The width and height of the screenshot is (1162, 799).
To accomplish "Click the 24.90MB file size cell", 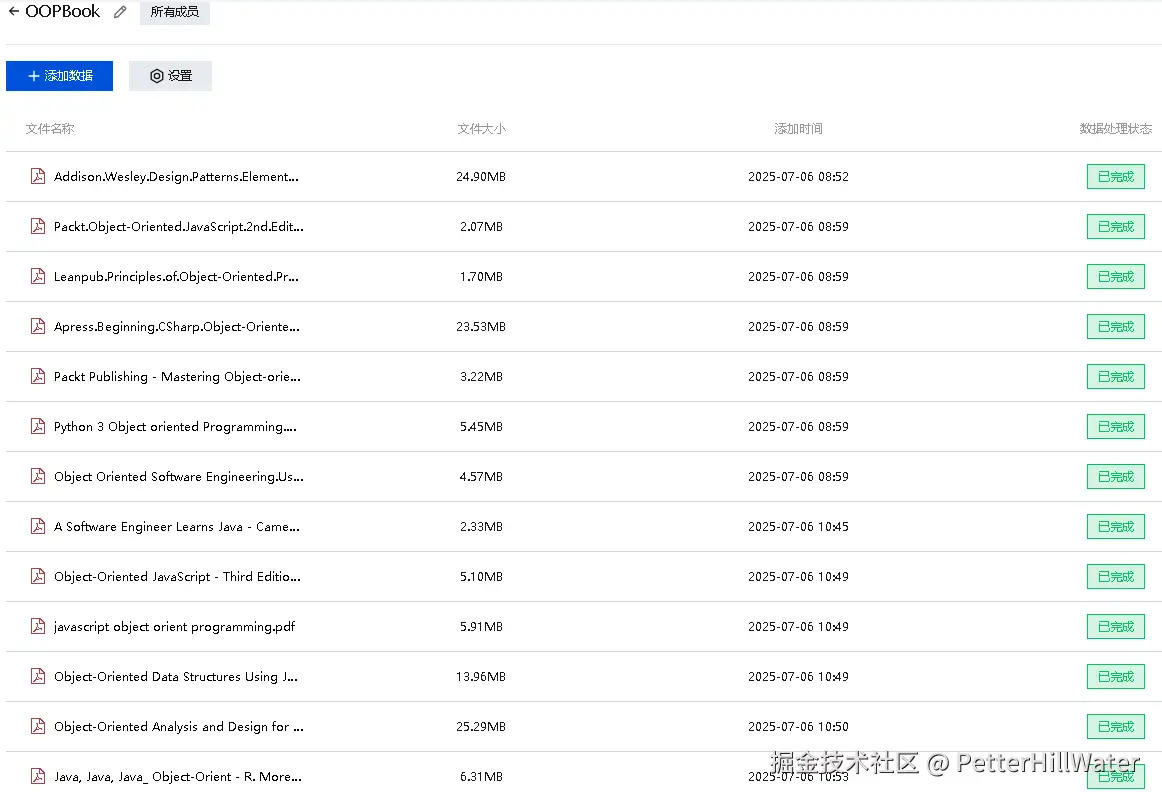I will [x=481, y=176].
